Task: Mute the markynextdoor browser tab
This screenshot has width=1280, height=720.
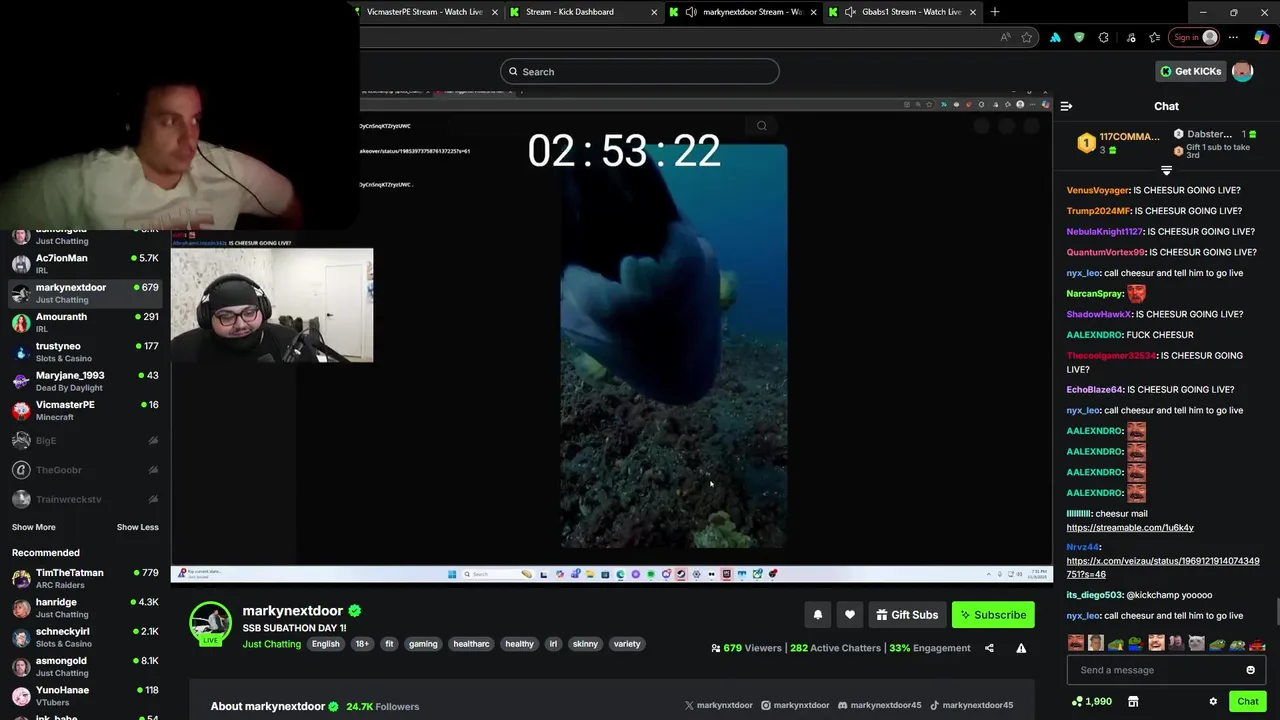Action: click(691, 12)
